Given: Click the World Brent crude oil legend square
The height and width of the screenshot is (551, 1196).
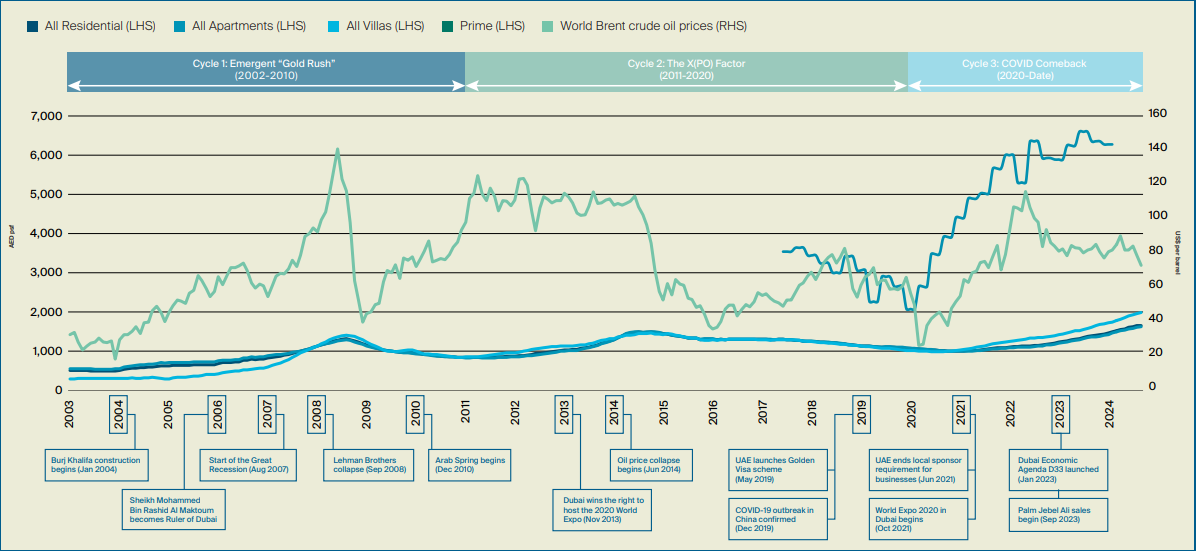Looking at the screenshot, I should [548, 26].
